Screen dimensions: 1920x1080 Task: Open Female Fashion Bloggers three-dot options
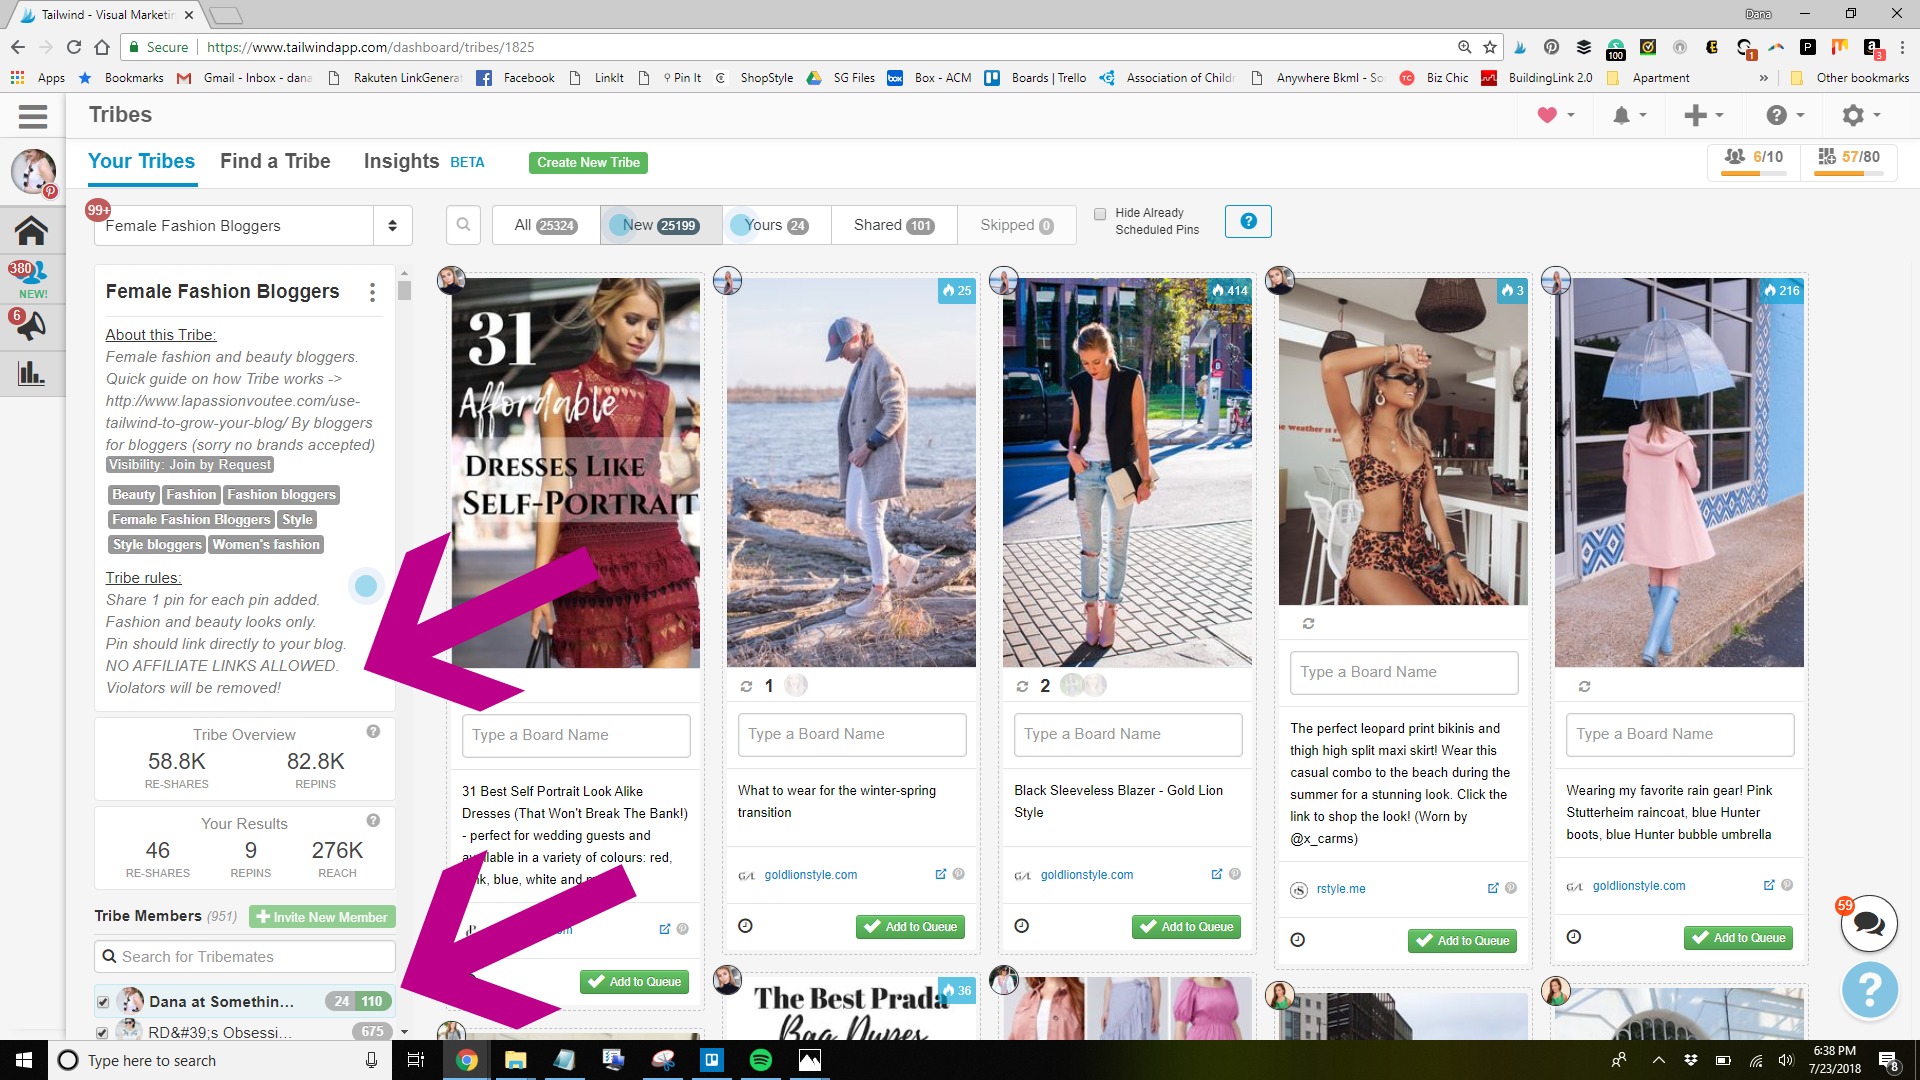click(372, 292)
